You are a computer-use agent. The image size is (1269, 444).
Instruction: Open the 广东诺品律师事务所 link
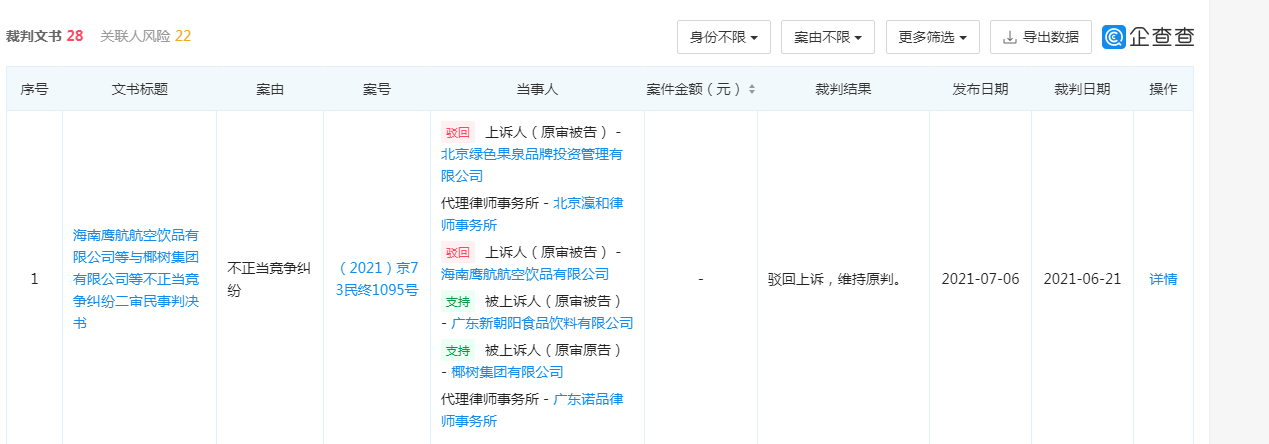[532, 410]
